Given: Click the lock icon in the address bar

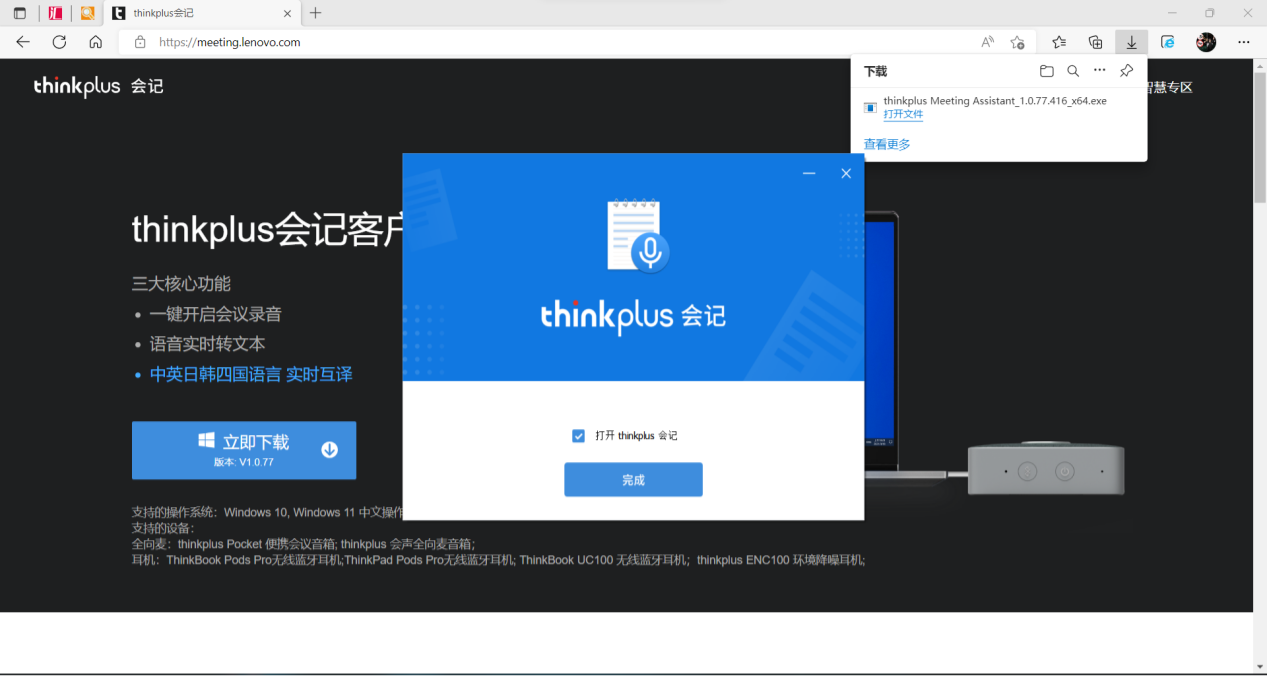Looking at the screenshot, I should [140, 42].
